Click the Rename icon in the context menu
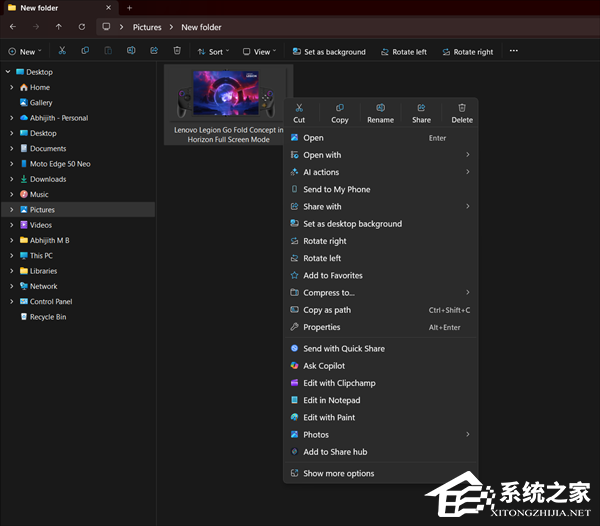 [x=380, y=108]
